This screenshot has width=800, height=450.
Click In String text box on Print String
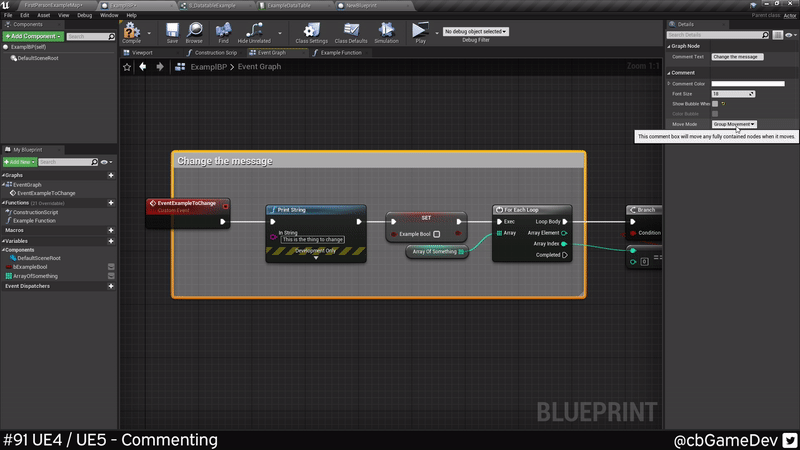point(312,239)
